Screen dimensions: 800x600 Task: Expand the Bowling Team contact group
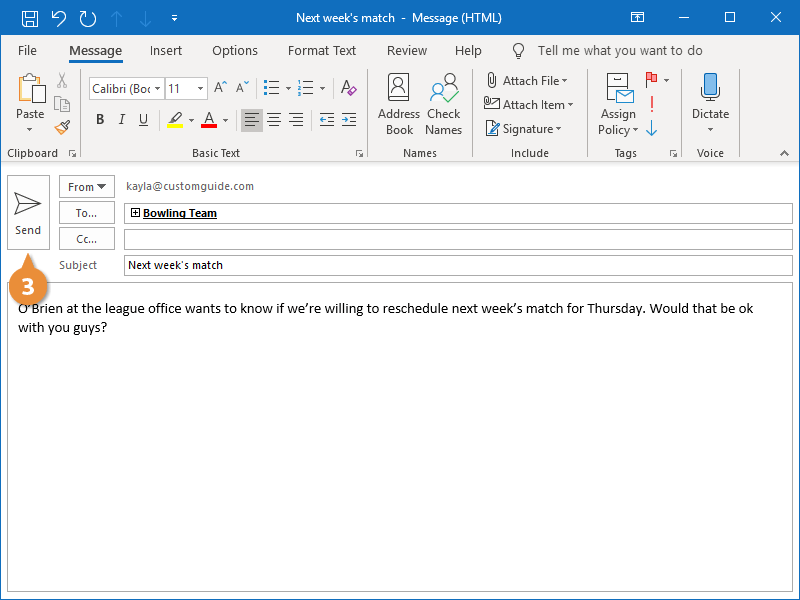tap(135, 213)
